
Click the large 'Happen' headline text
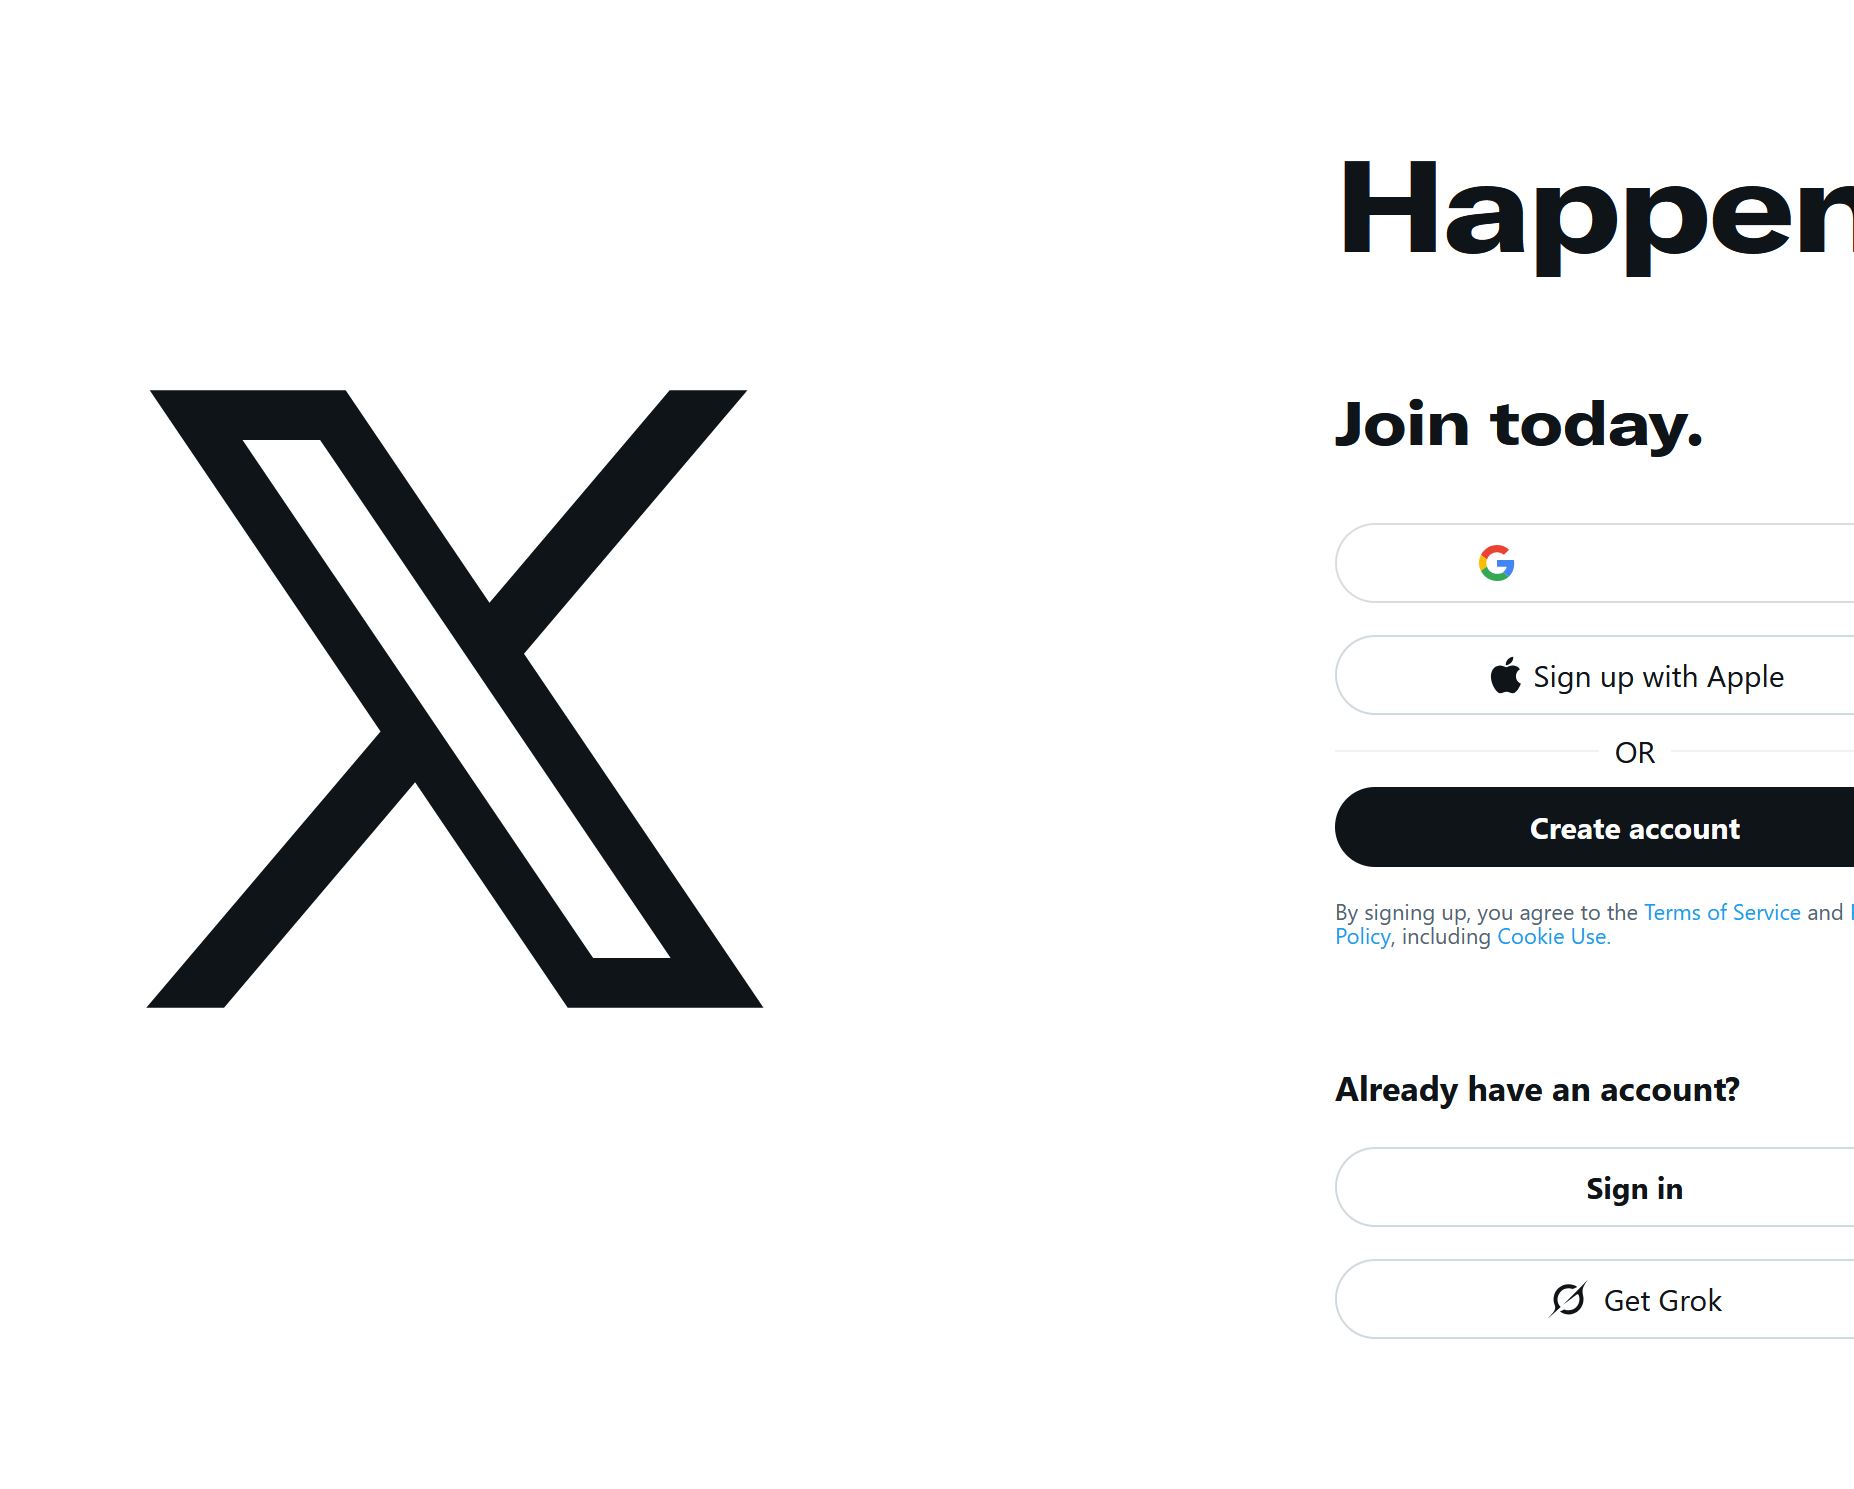(1594, 211)
